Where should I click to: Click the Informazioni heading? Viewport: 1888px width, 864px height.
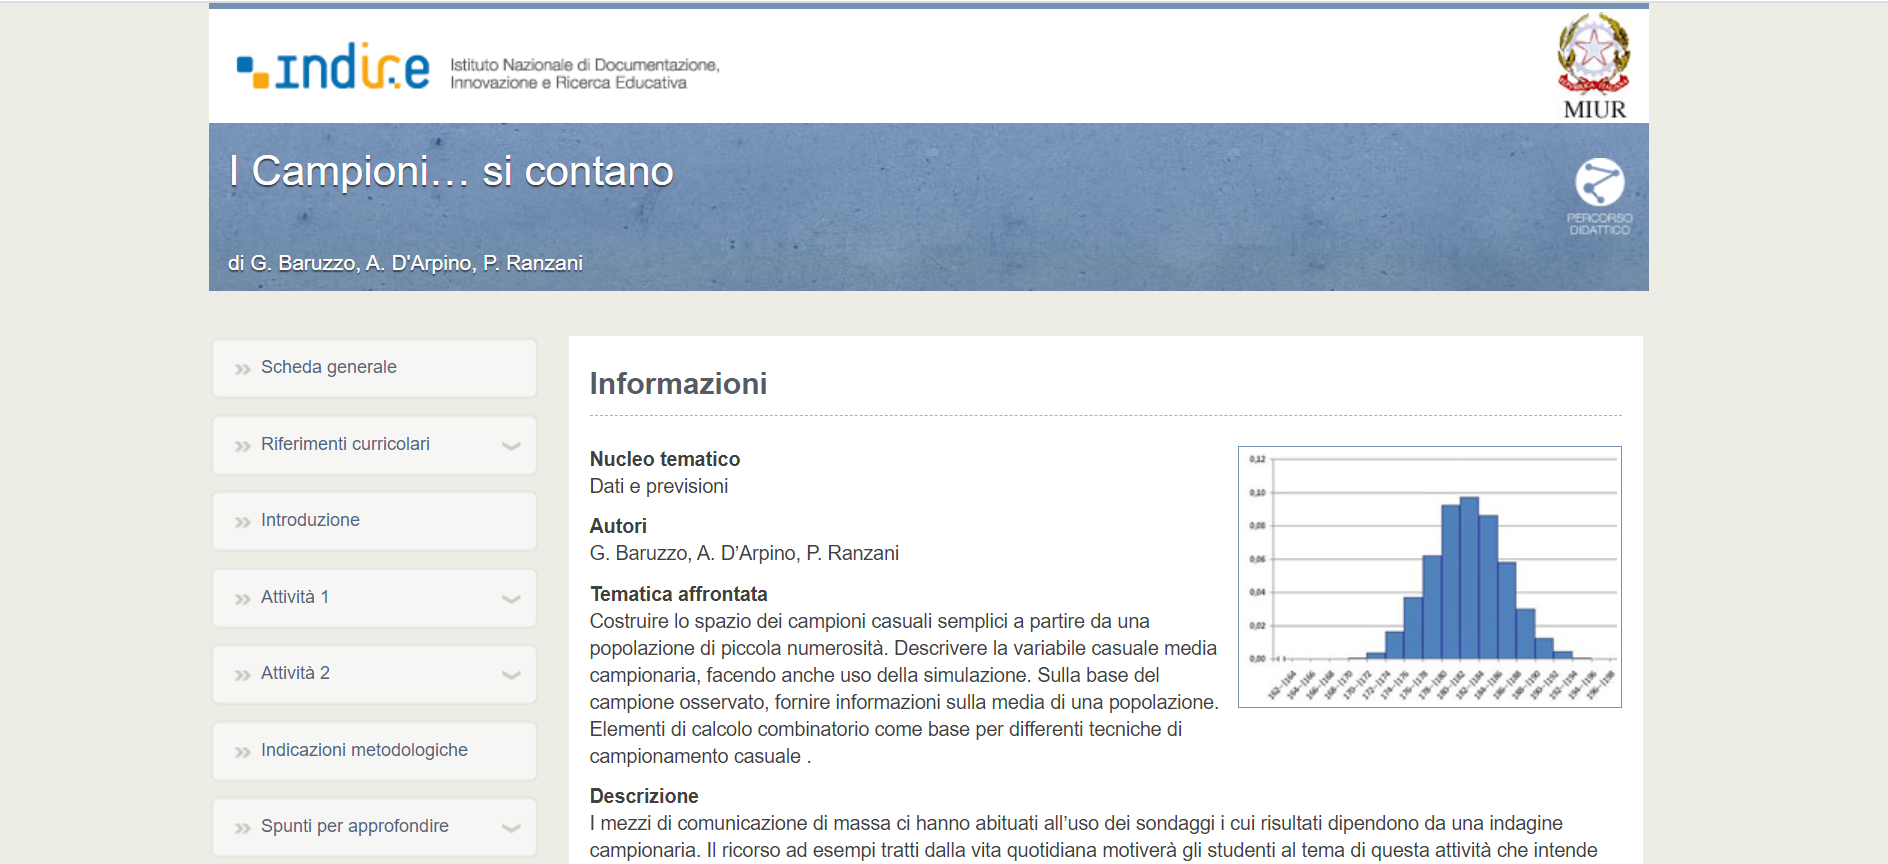click(x=678, y=384)
